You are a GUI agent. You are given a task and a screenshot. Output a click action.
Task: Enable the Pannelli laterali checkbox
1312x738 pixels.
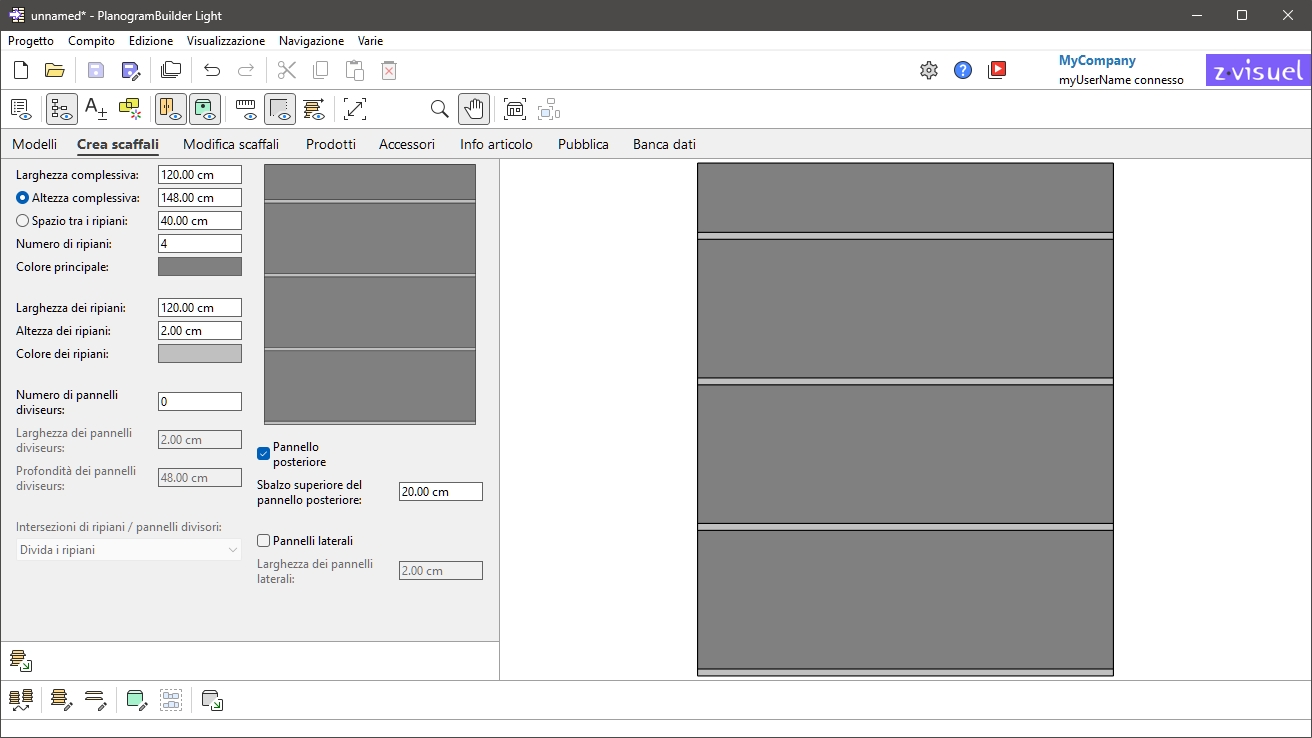point(264,541)
